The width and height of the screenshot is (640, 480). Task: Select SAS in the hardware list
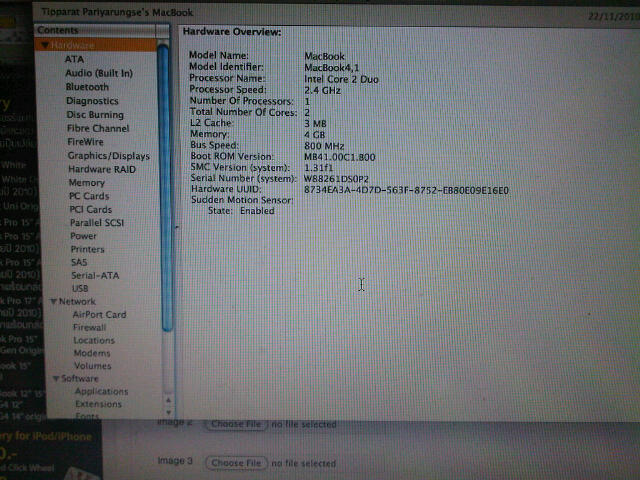pos(79,262)
